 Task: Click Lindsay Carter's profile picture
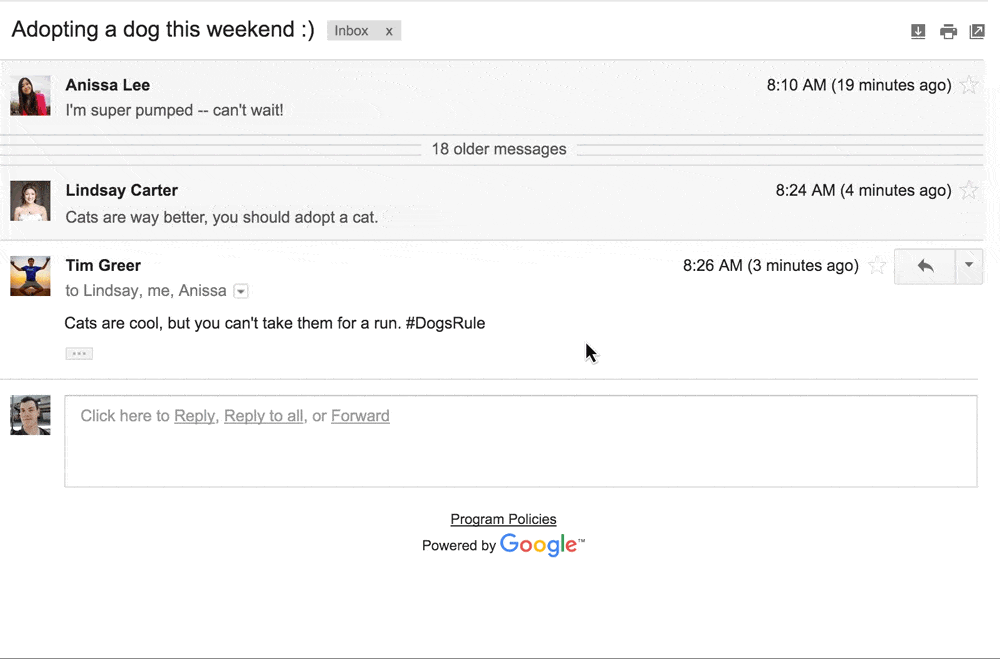point(30,200)
